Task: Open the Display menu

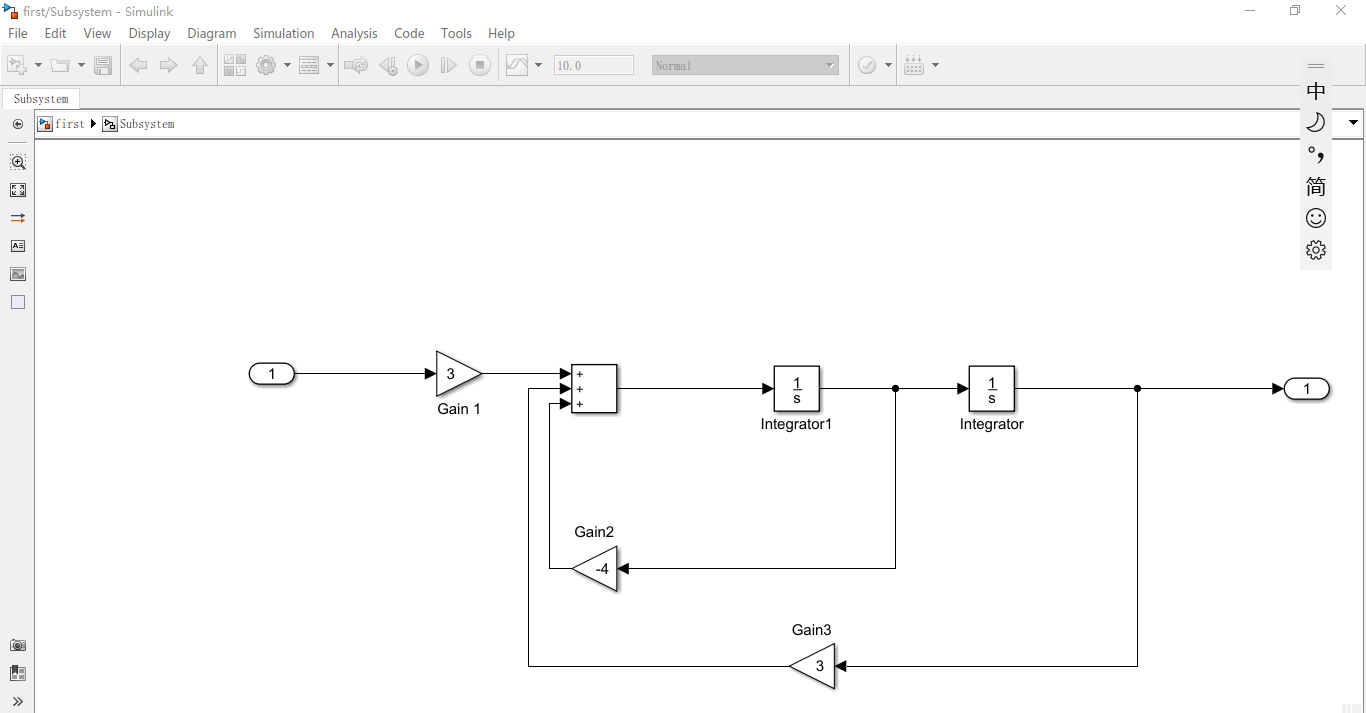Action: tap(150, 33)
